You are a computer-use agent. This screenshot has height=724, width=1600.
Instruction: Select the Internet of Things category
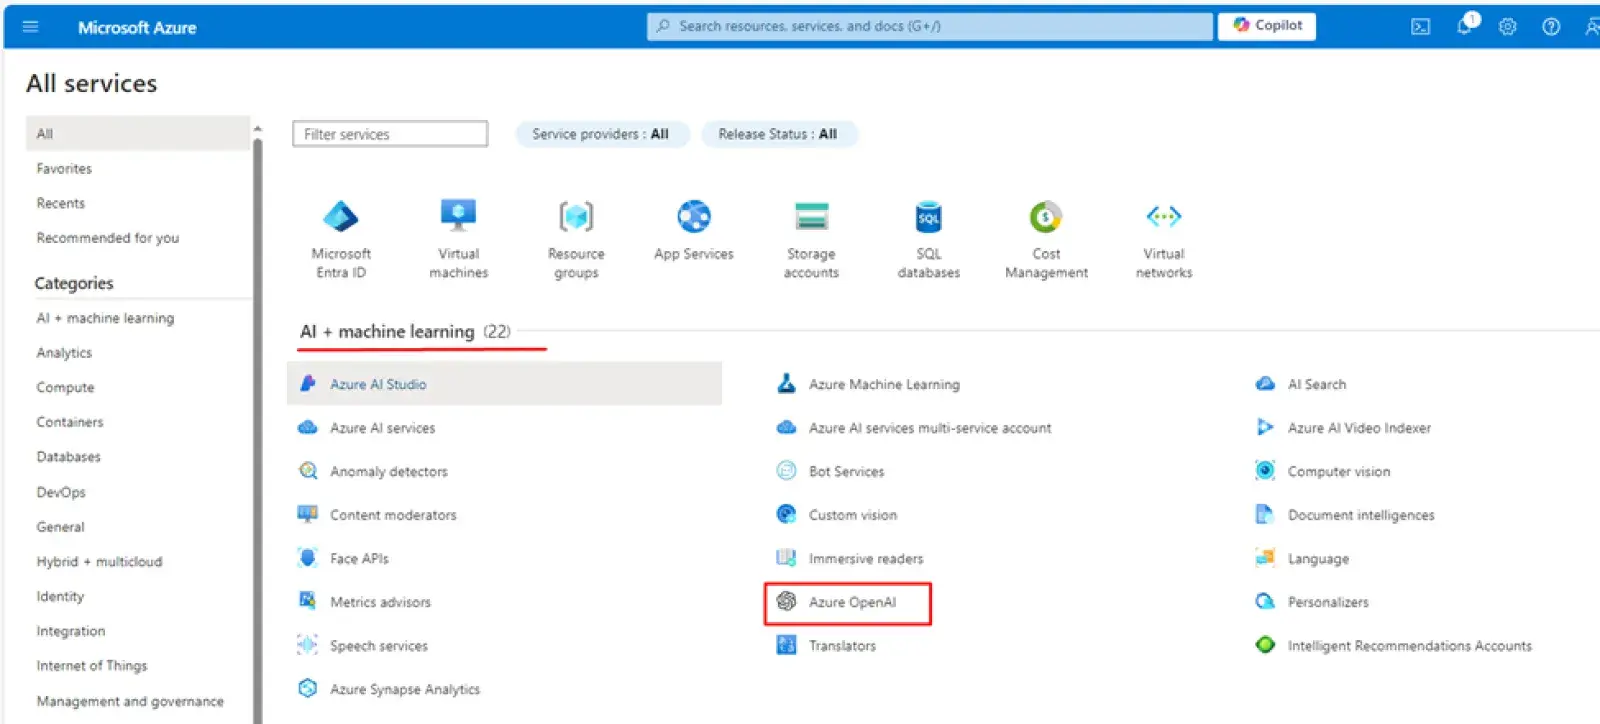click(92, 666)
